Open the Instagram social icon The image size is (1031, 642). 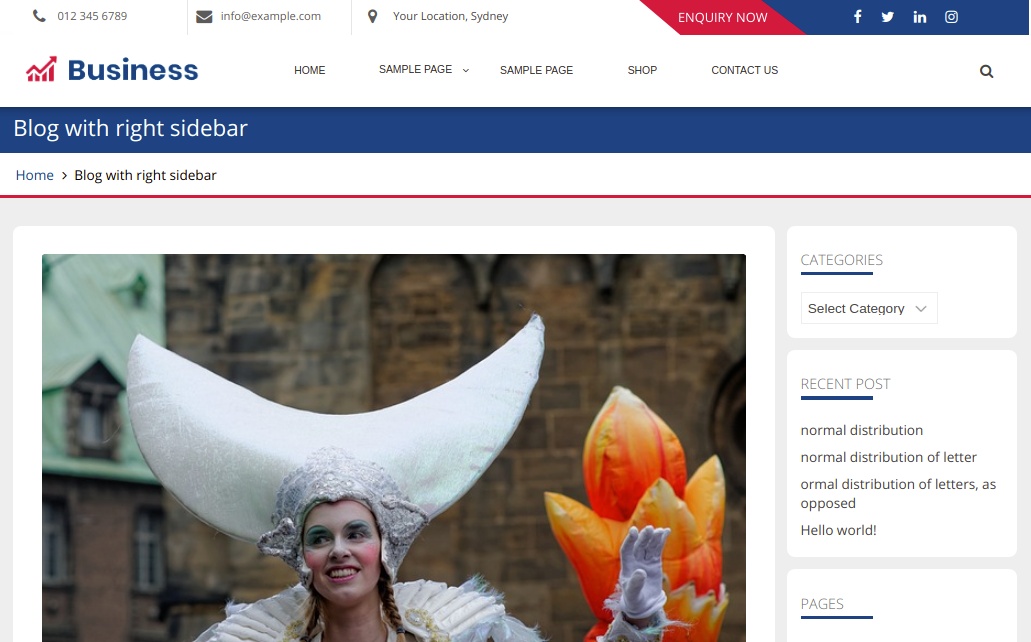pos(951,17)
